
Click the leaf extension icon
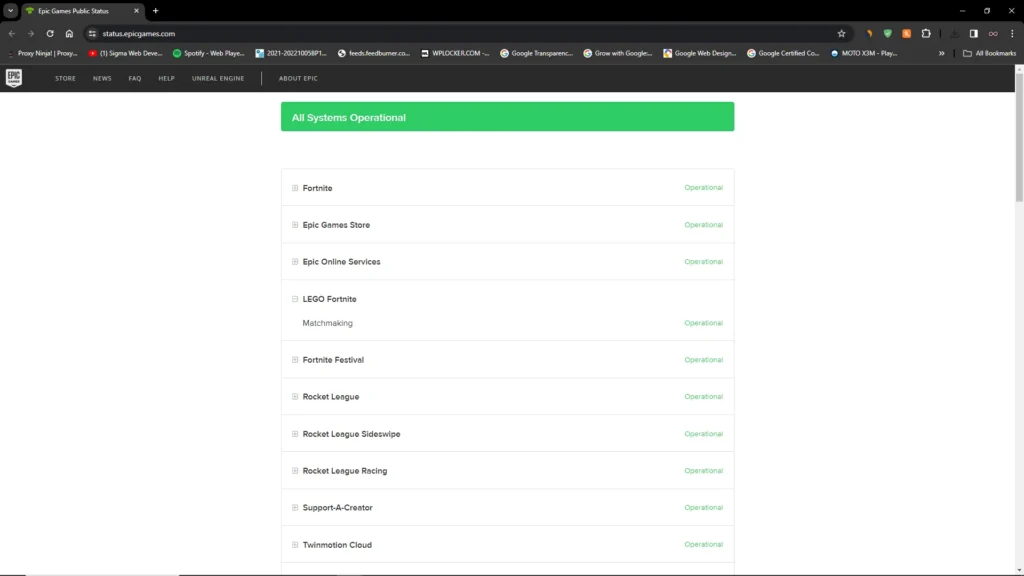point(869,33)
